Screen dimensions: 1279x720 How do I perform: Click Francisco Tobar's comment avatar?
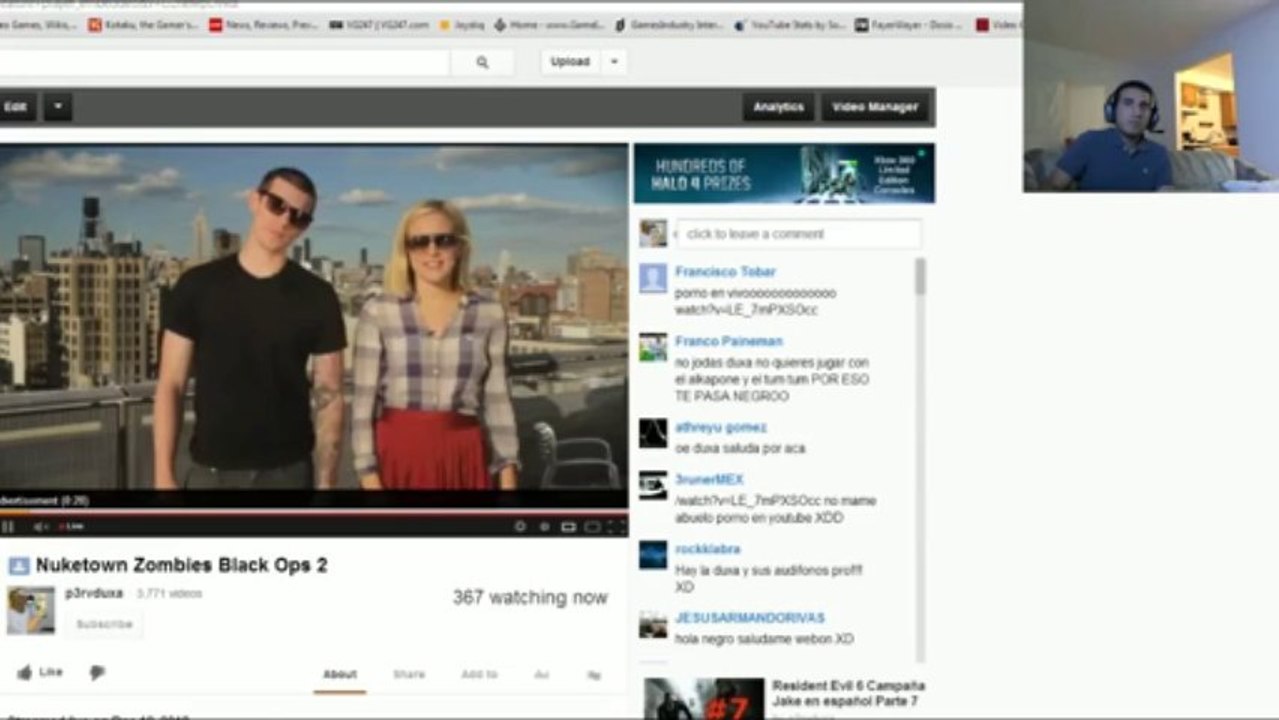(x=653, y=278)
